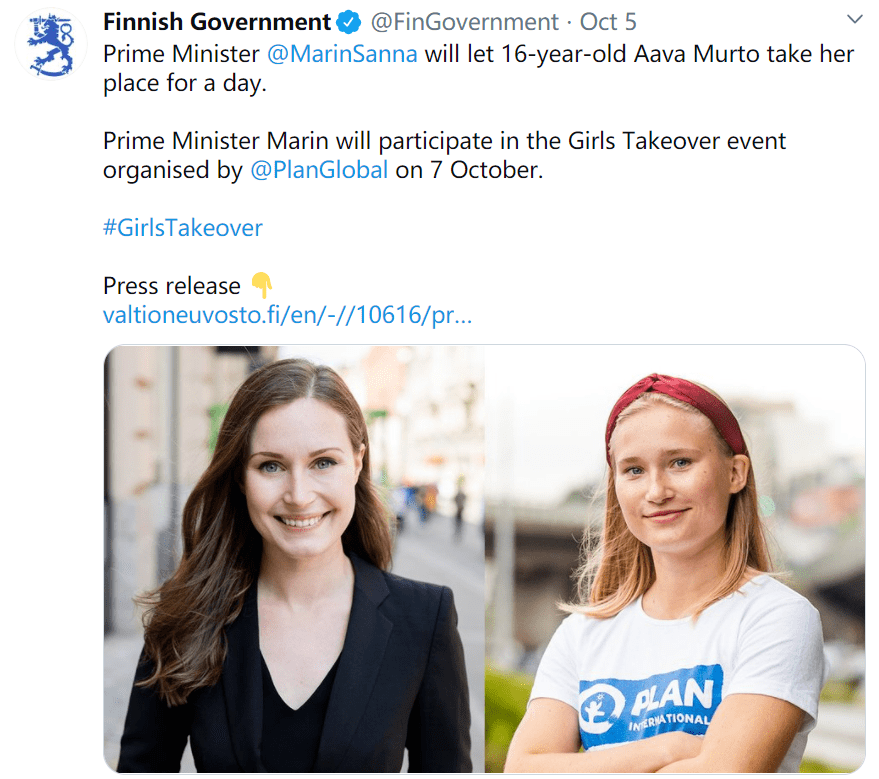Click the pointing down hand emoji
This screenshot has width=879, height=779.
pyautogui.click(x=261, y=286)
